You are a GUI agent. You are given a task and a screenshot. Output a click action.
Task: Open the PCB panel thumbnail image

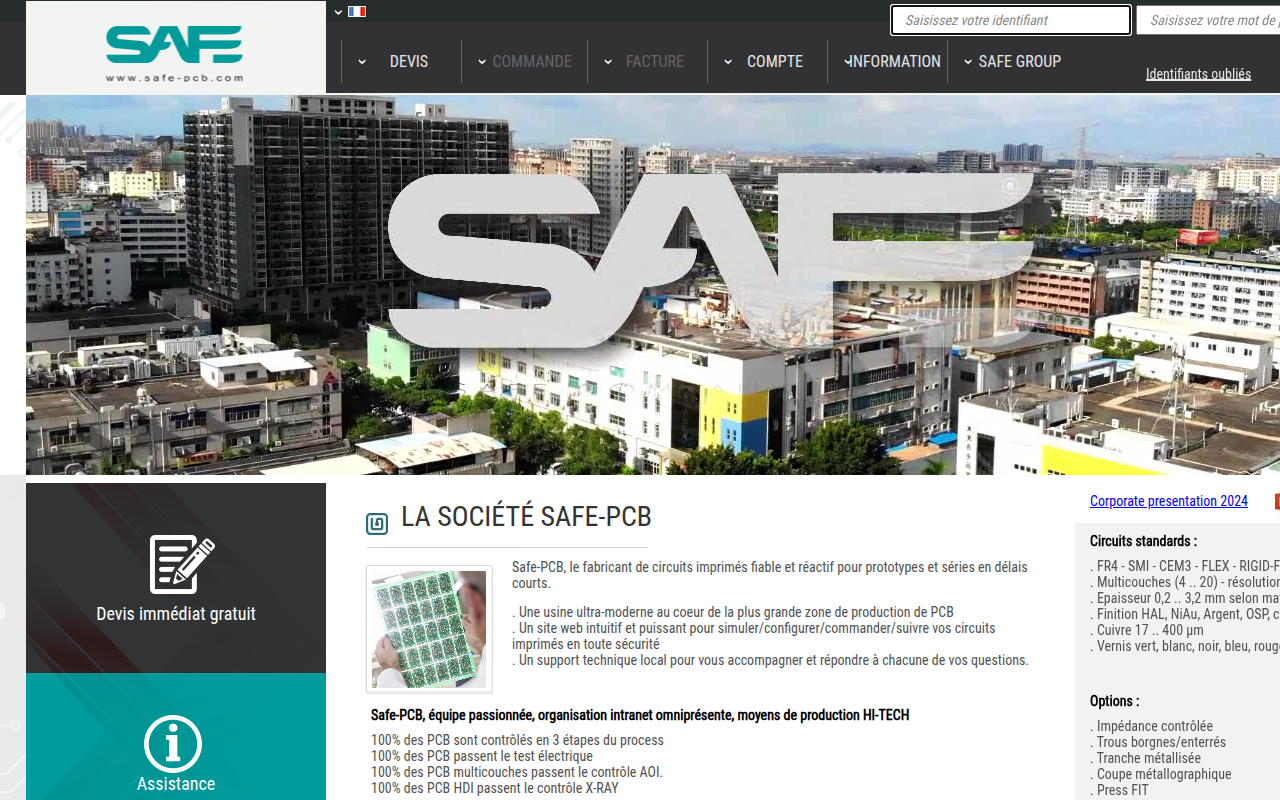coord(429,629)
